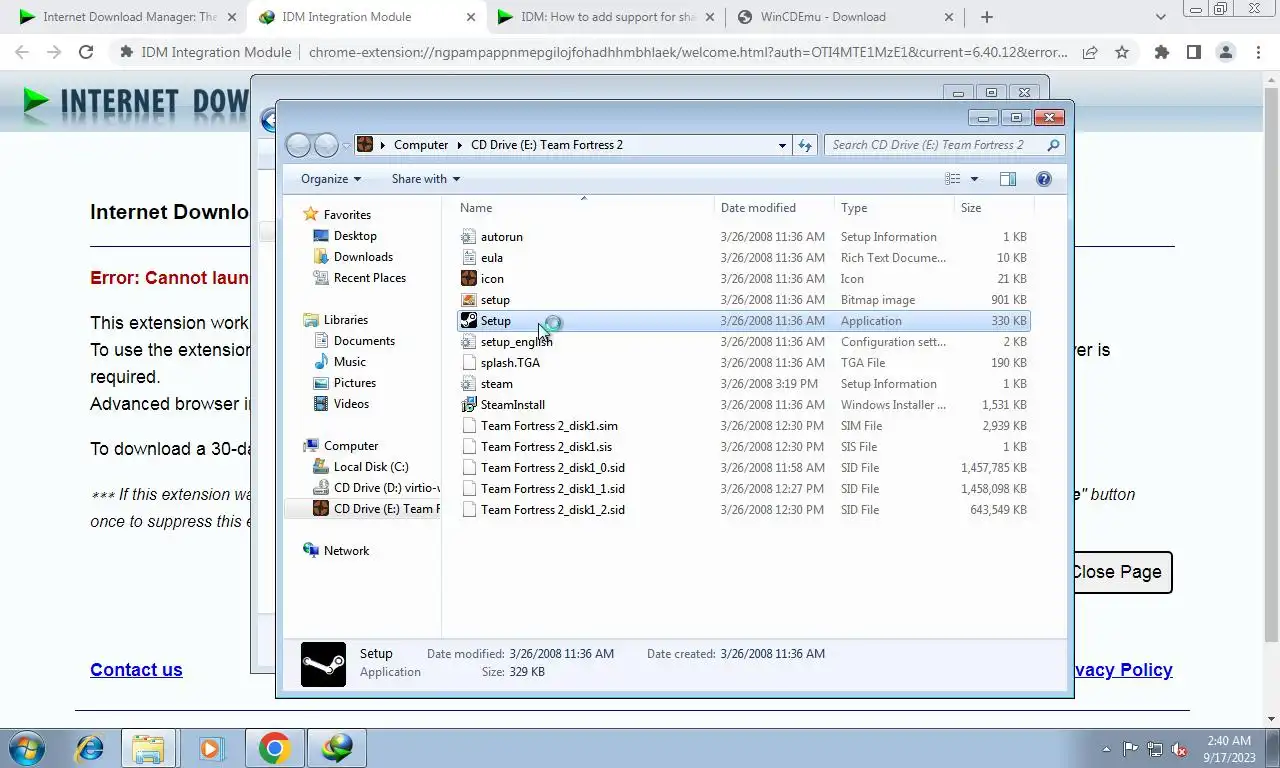This screenshot has width=1280, height=768.
Task: Open Recent Places in Favorites
Action: click(x=370, y=278)
